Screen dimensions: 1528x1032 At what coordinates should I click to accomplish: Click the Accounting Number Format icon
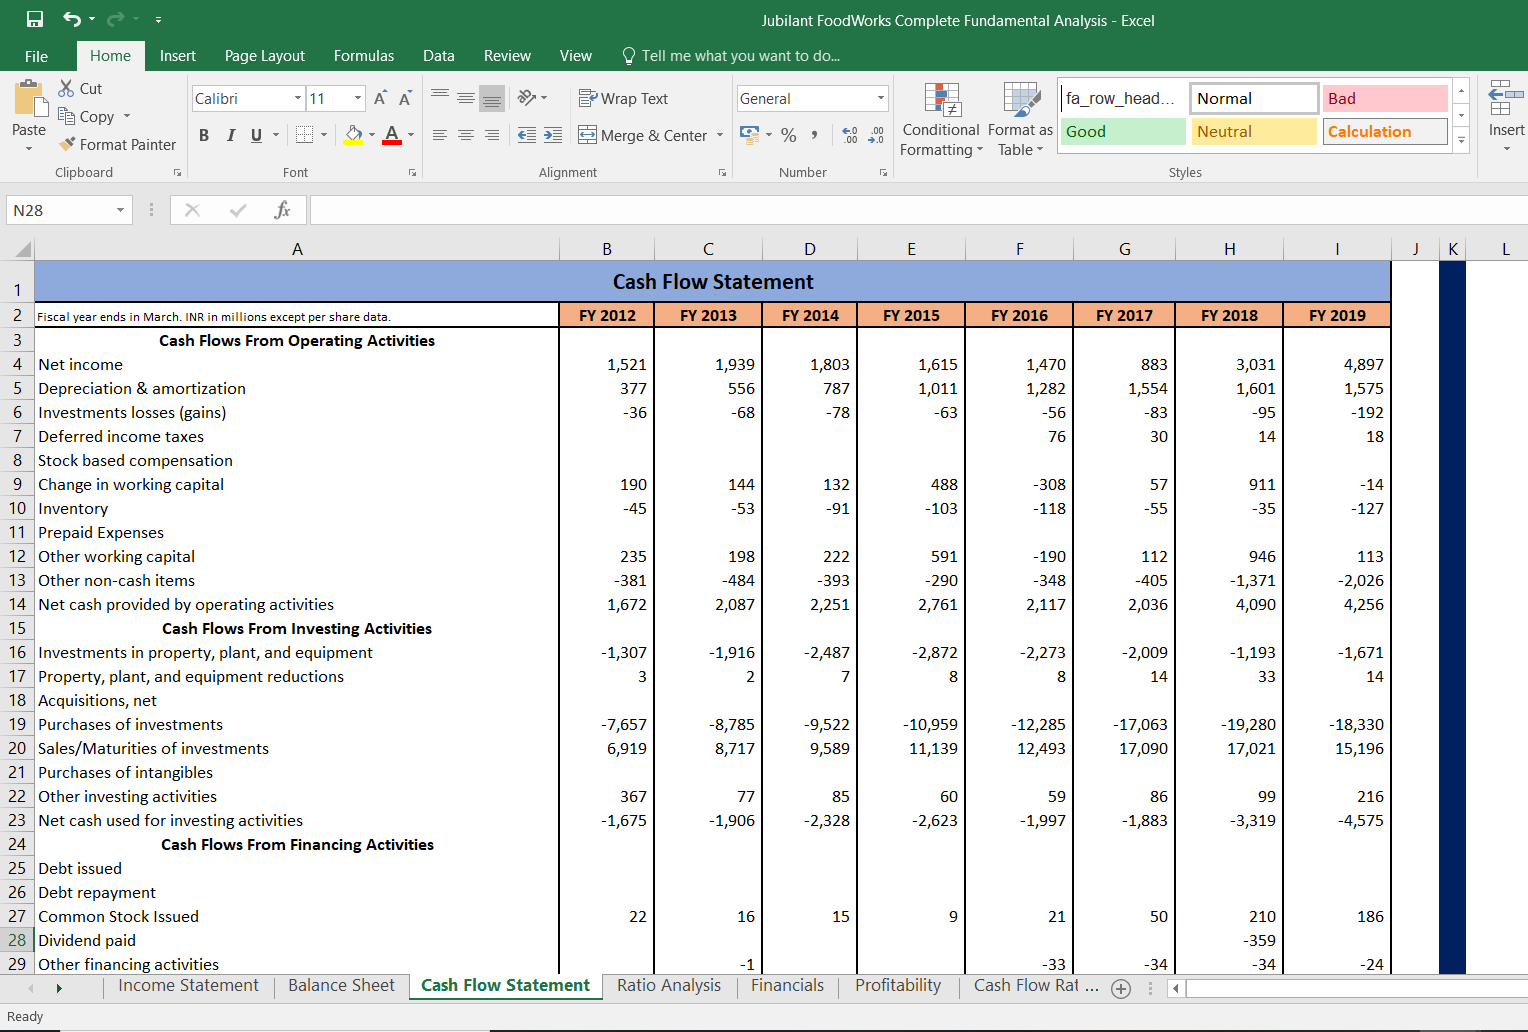(749, 134)
